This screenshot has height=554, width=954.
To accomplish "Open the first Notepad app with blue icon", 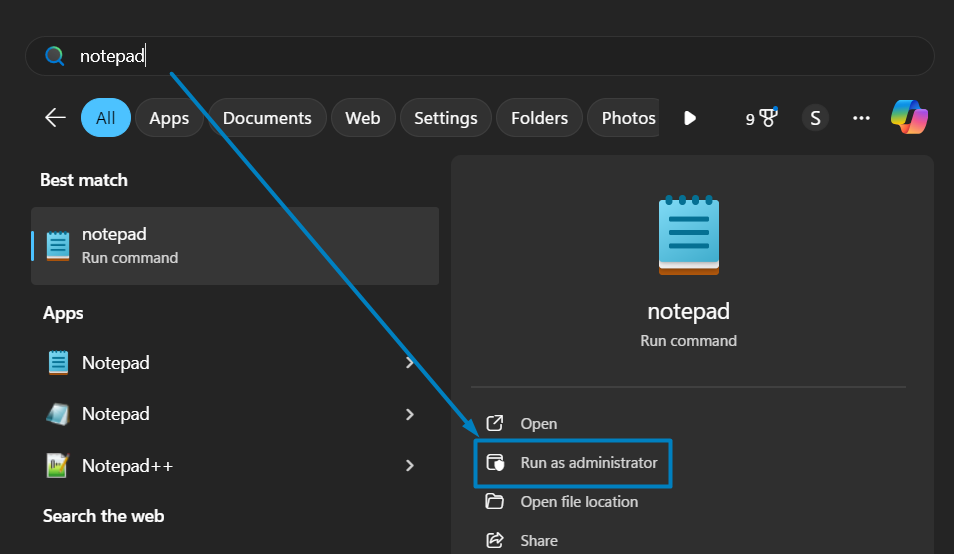I will click(58, 363).
